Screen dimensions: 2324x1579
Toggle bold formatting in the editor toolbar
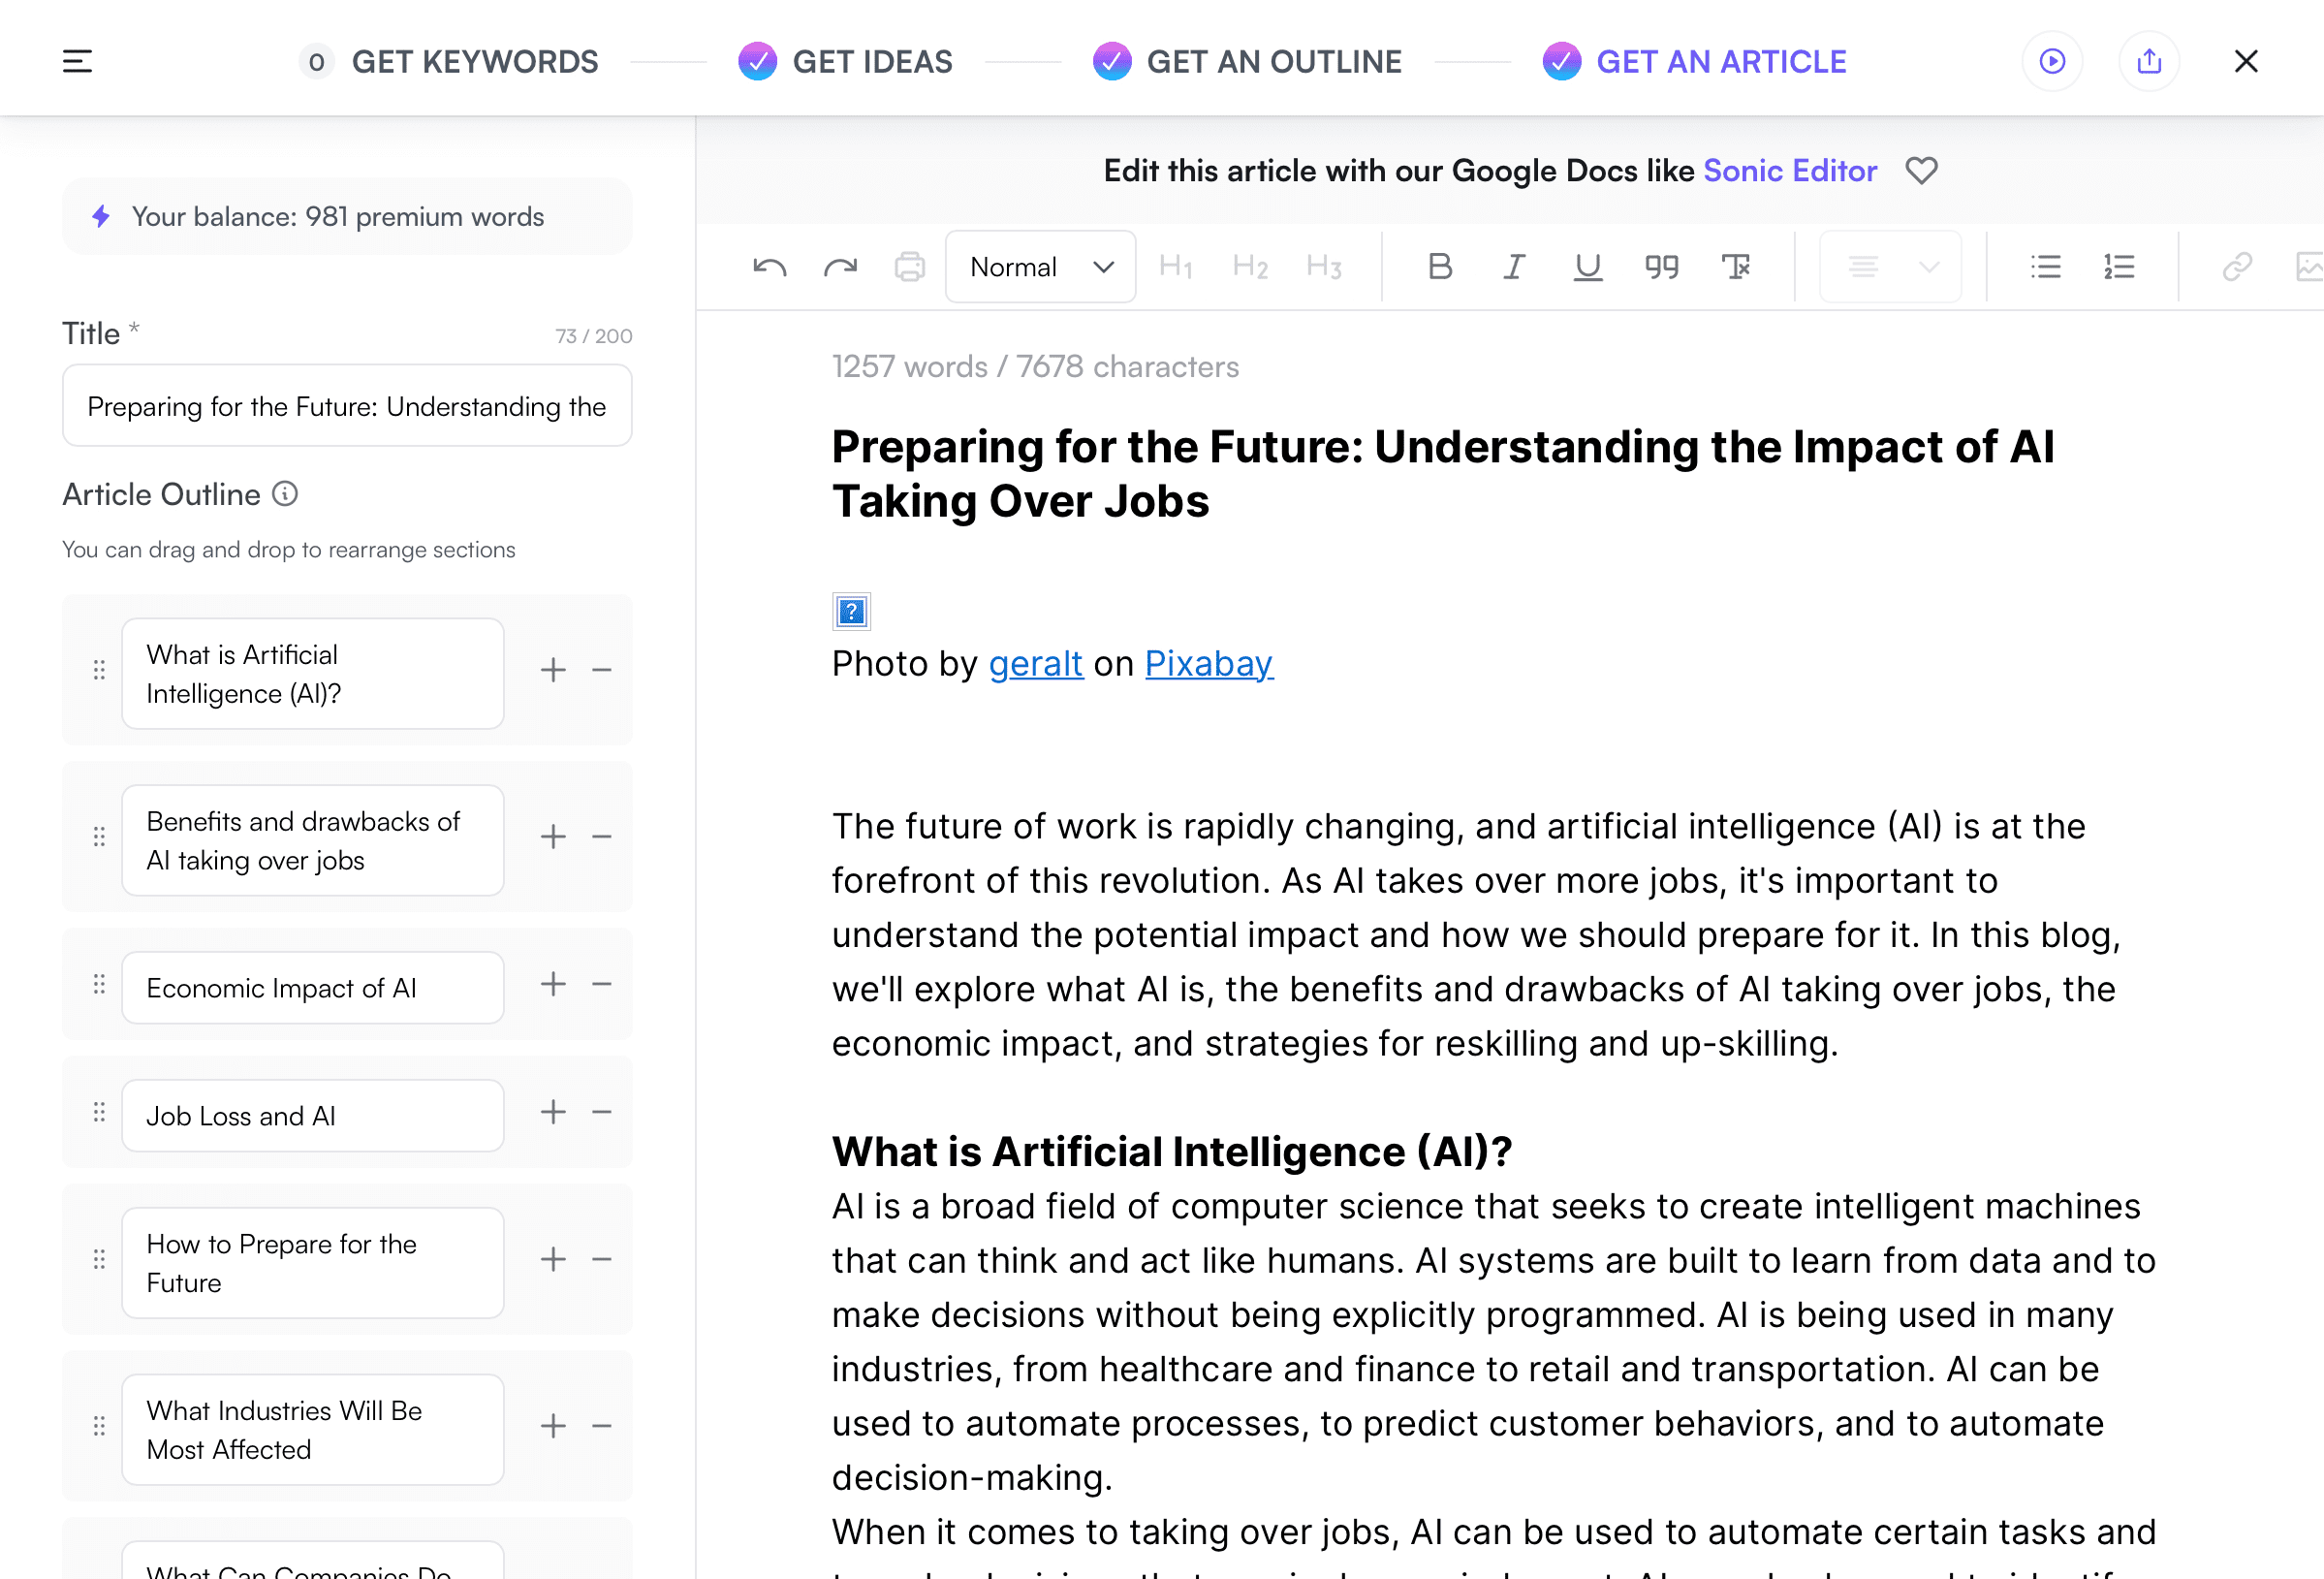coord(1440,266)
